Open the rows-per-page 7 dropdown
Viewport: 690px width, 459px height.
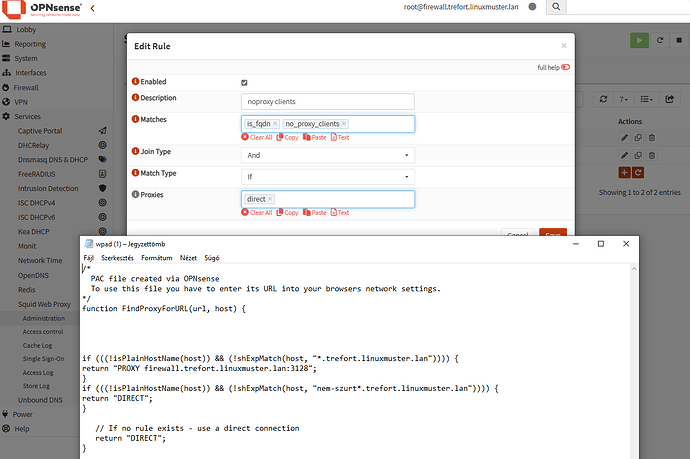624,99
